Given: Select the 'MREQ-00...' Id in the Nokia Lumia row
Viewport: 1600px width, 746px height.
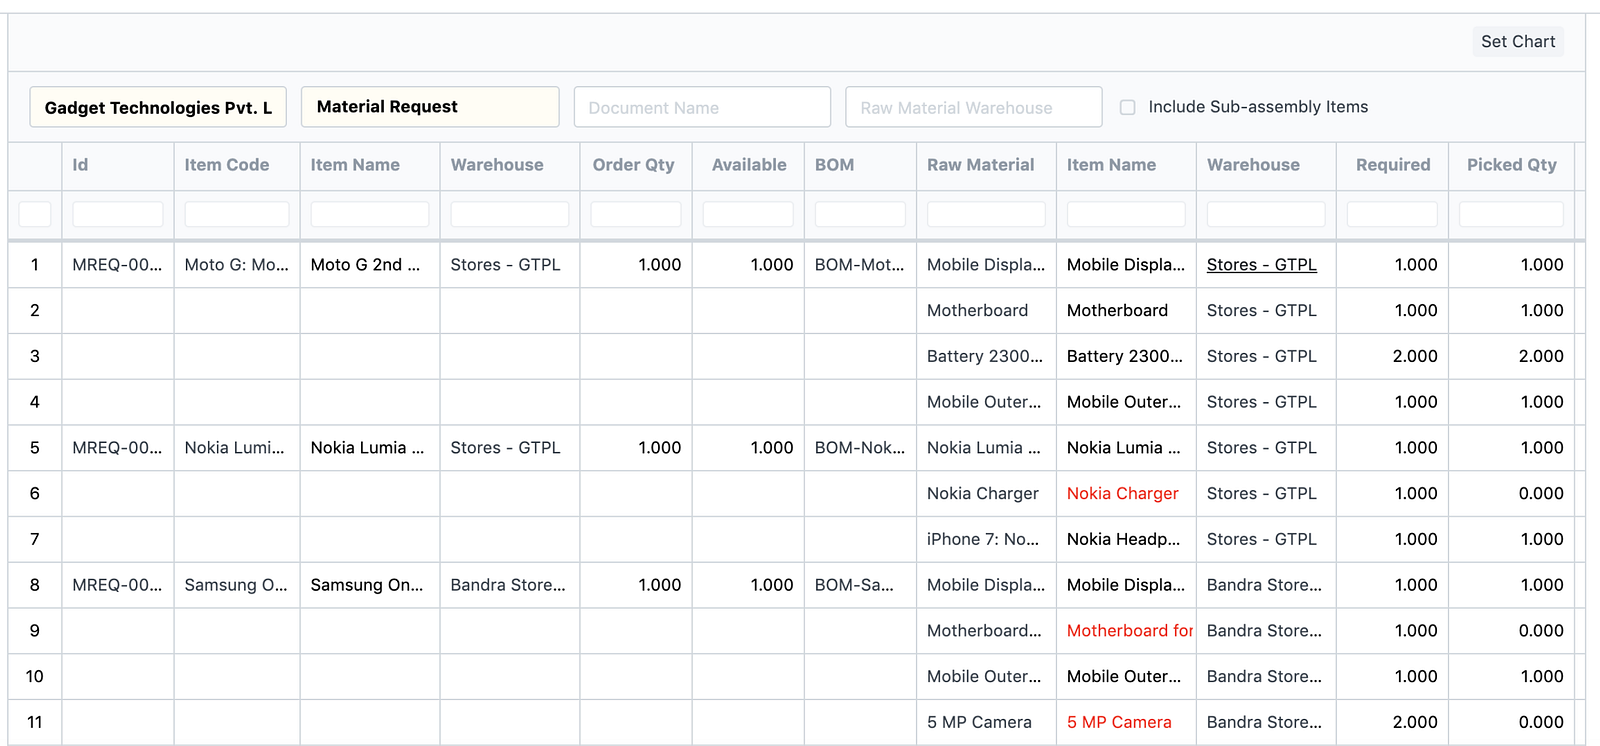Looking at the screenshot, I should pyautogui.click(x=117, y=448).
